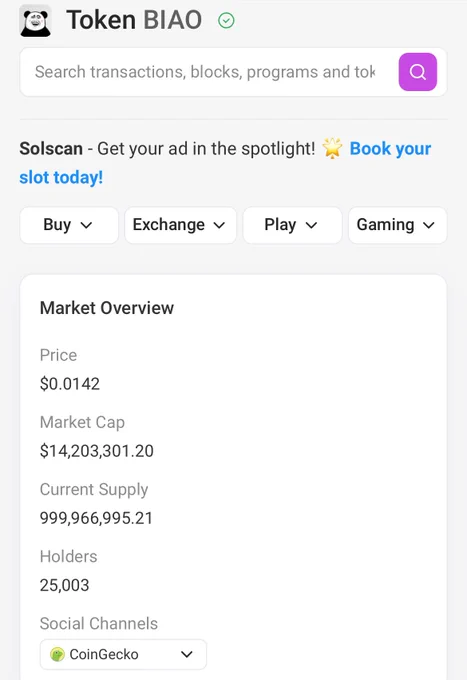Click the BIAO panda token logo
This screenshot has width=467, height=680.
point(36,21)
